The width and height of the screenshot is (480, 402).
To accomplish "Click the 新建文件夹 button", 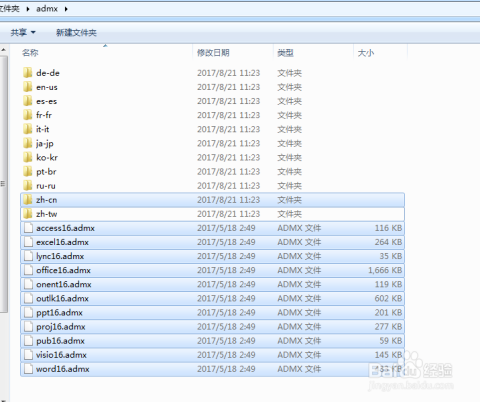I will 76,32.
